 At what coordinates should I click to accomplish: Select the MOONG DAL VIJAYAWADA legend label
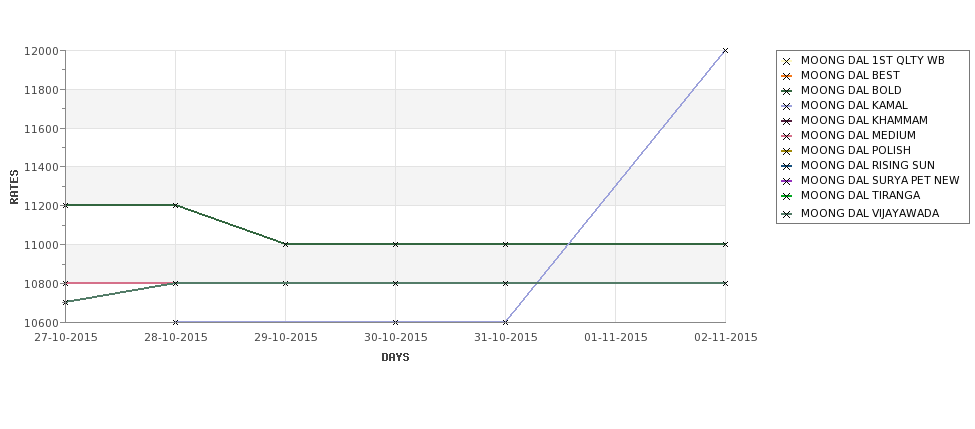[870, 213]
